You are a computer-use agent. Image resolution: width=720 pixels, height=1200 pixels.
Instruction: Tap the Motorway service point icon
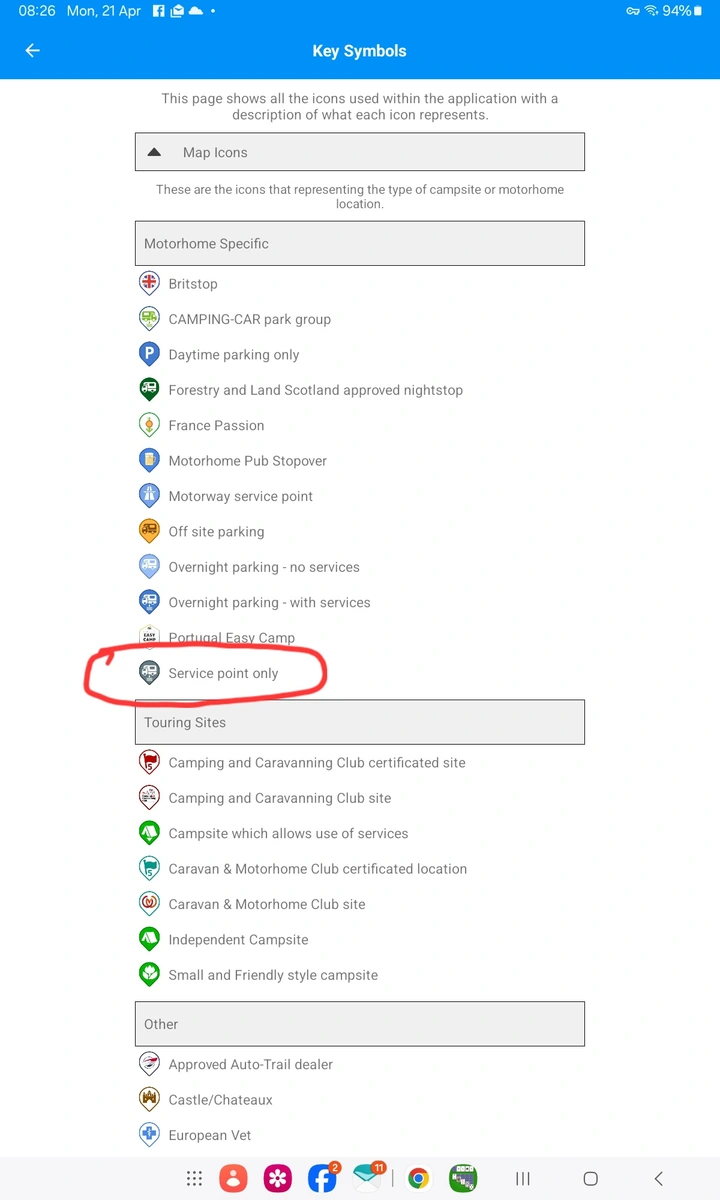point(149,496)
